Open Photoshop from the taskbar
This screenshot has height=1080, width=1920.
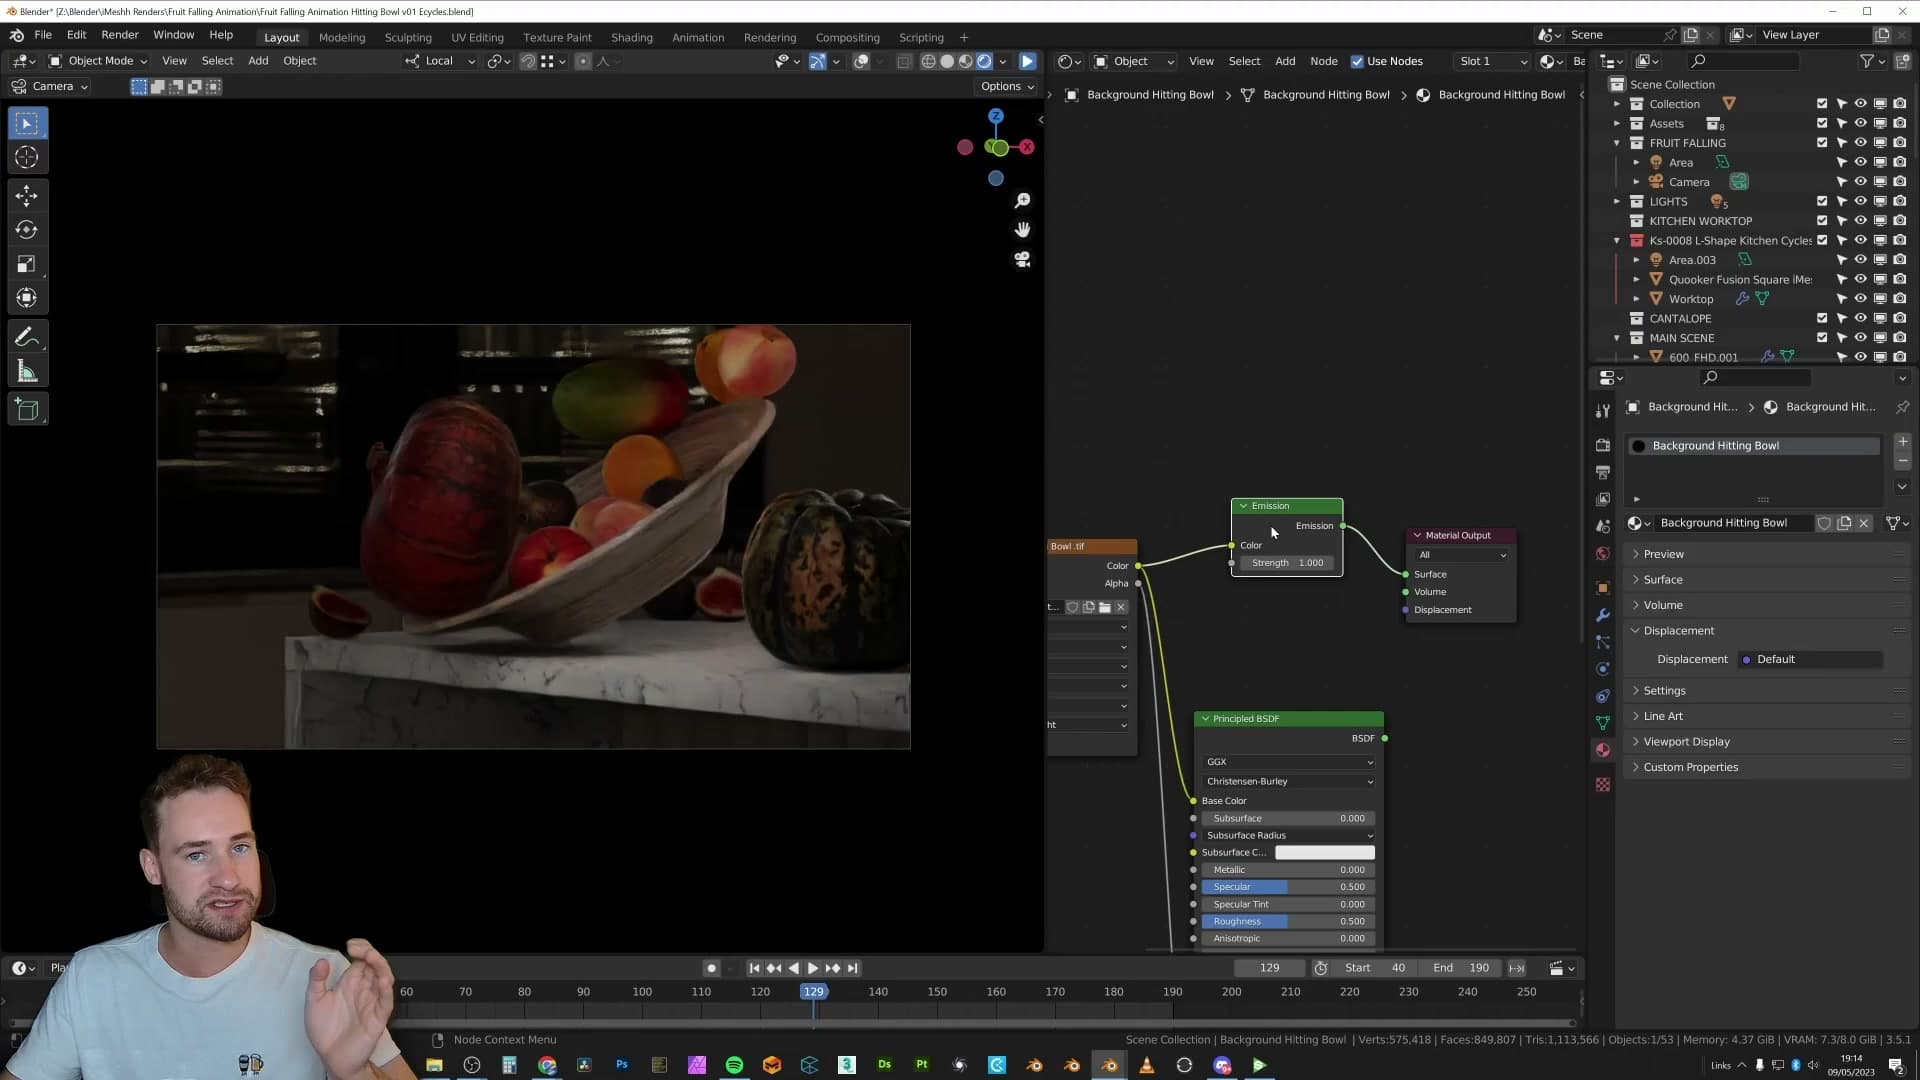coord(622,1065)
